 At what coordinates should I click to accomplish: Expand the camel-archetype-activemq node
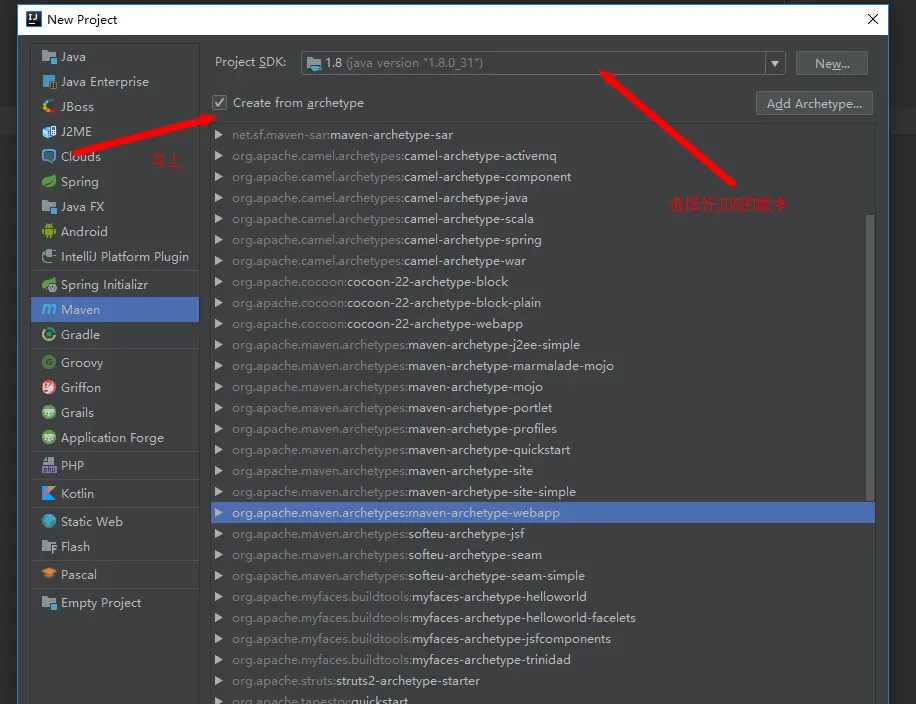[218, 156]
